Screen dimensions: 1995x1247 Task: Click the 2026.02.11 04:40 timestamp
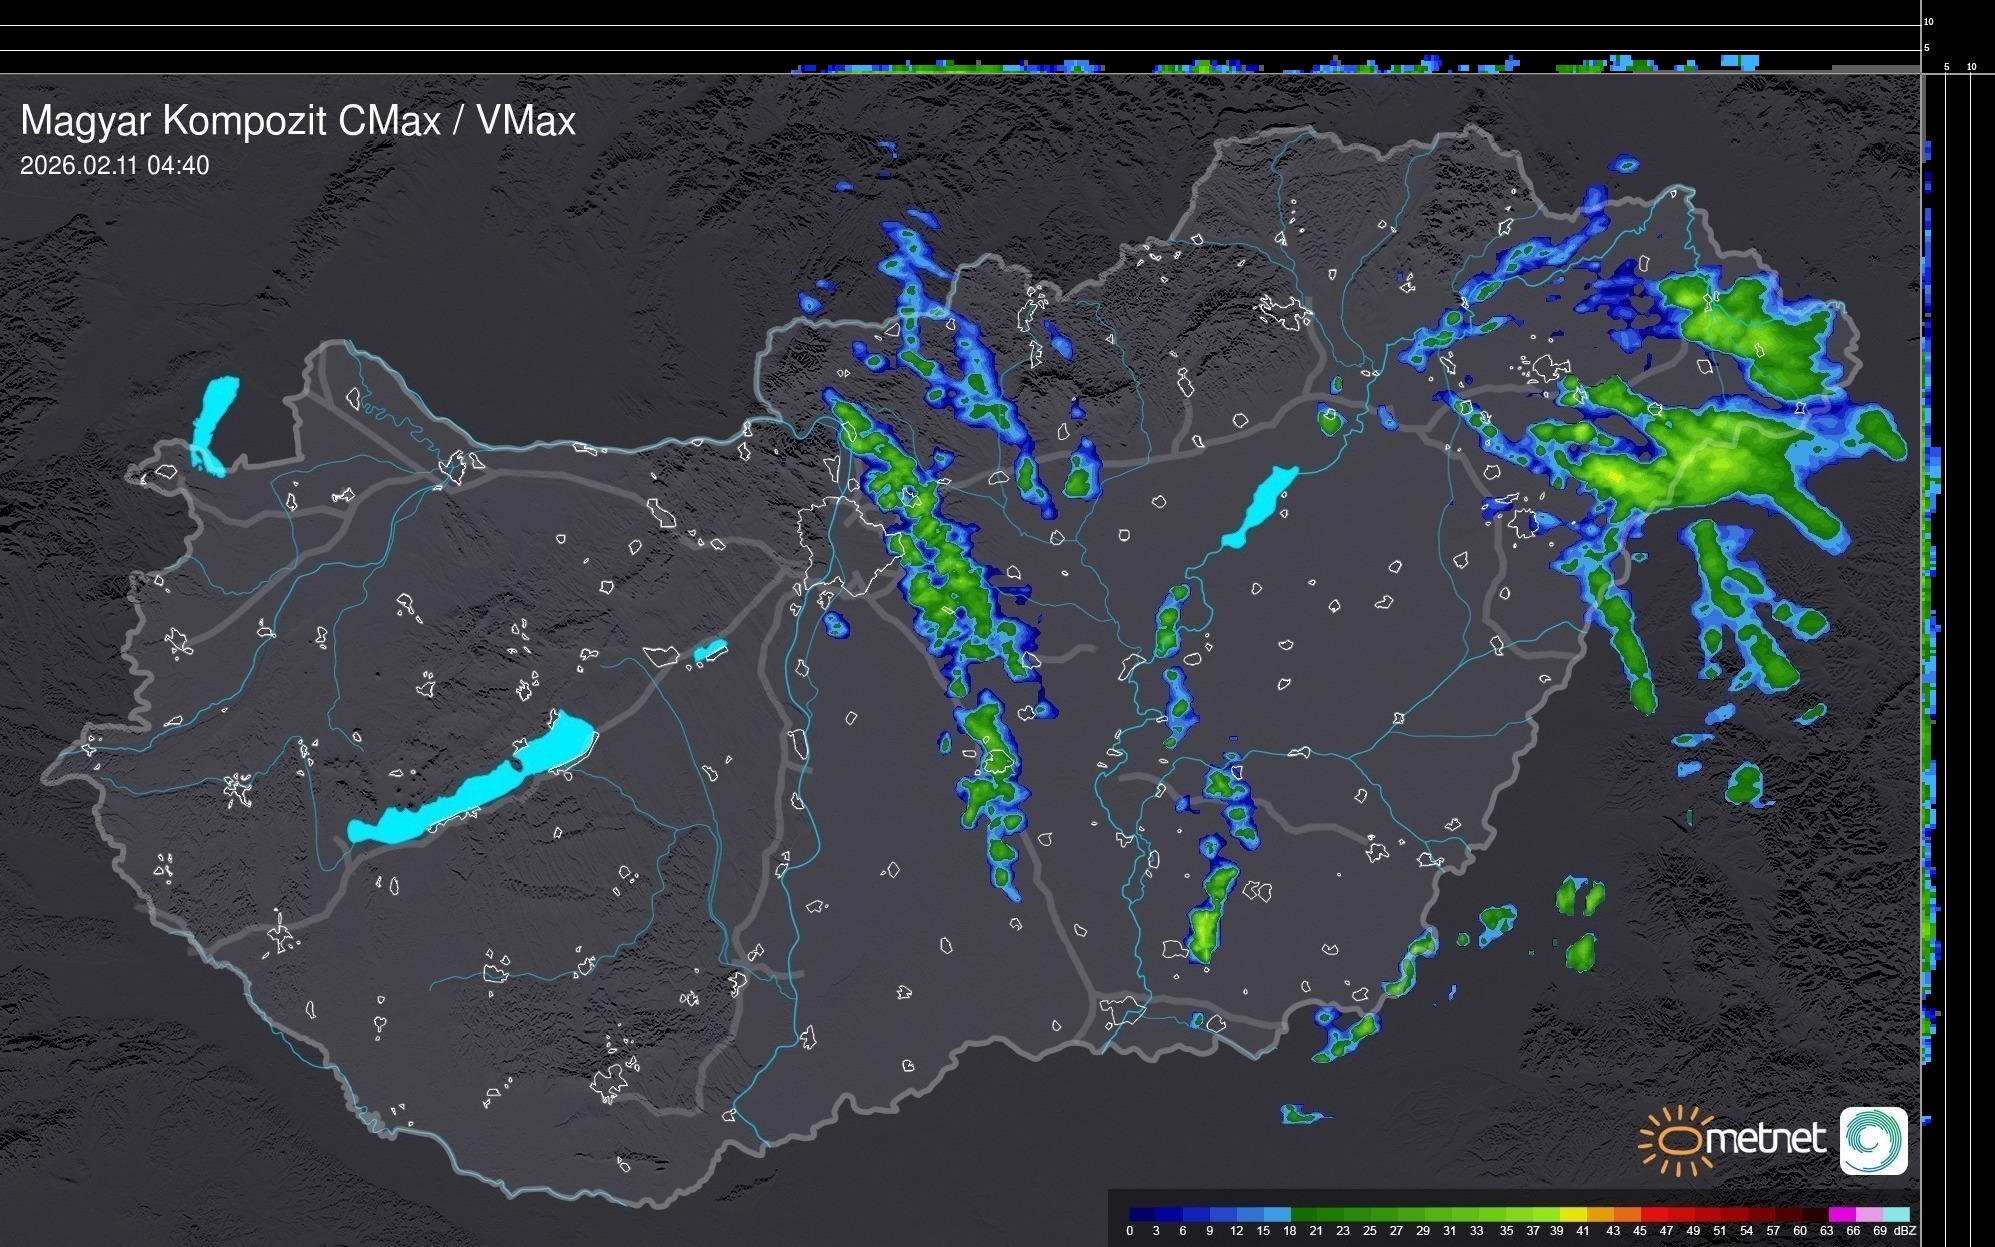pyautogui.click(x=115, y=166)
